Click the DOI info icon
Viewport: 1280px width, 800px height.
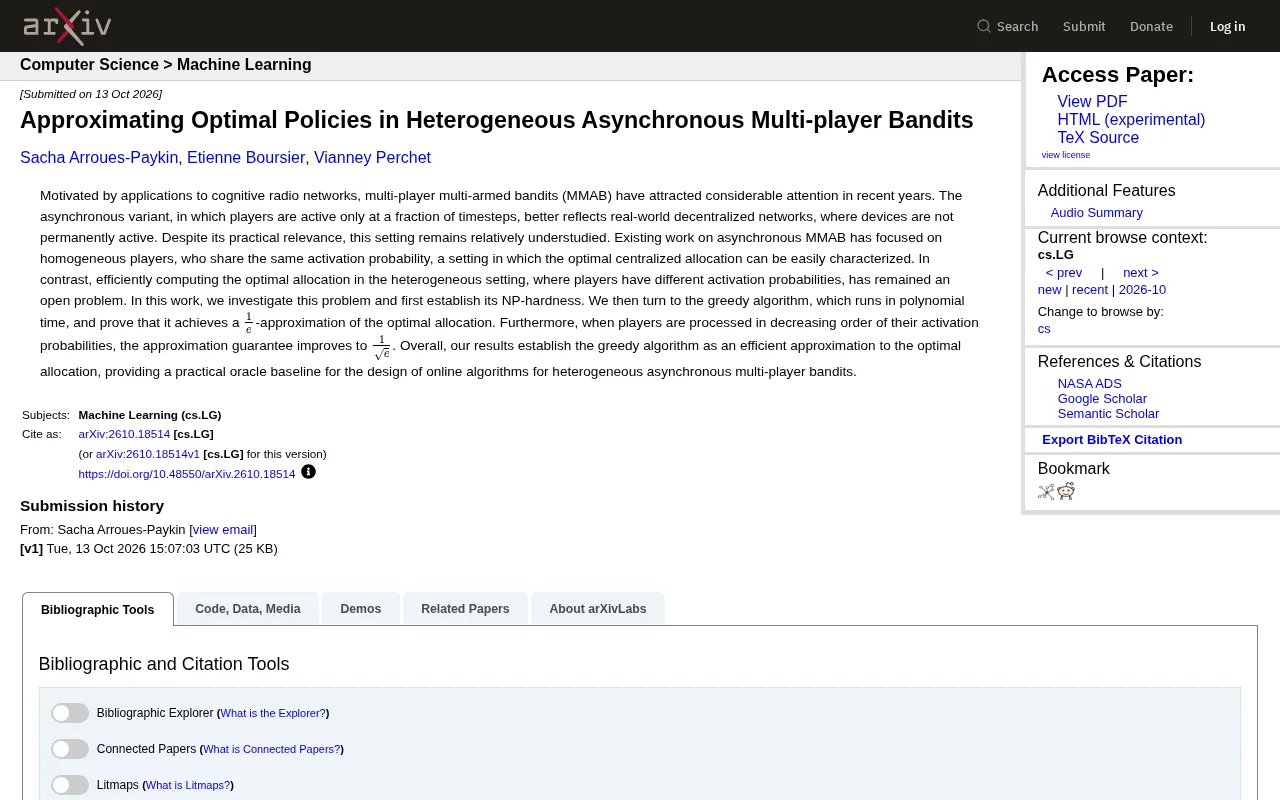(x=308, y=472)
